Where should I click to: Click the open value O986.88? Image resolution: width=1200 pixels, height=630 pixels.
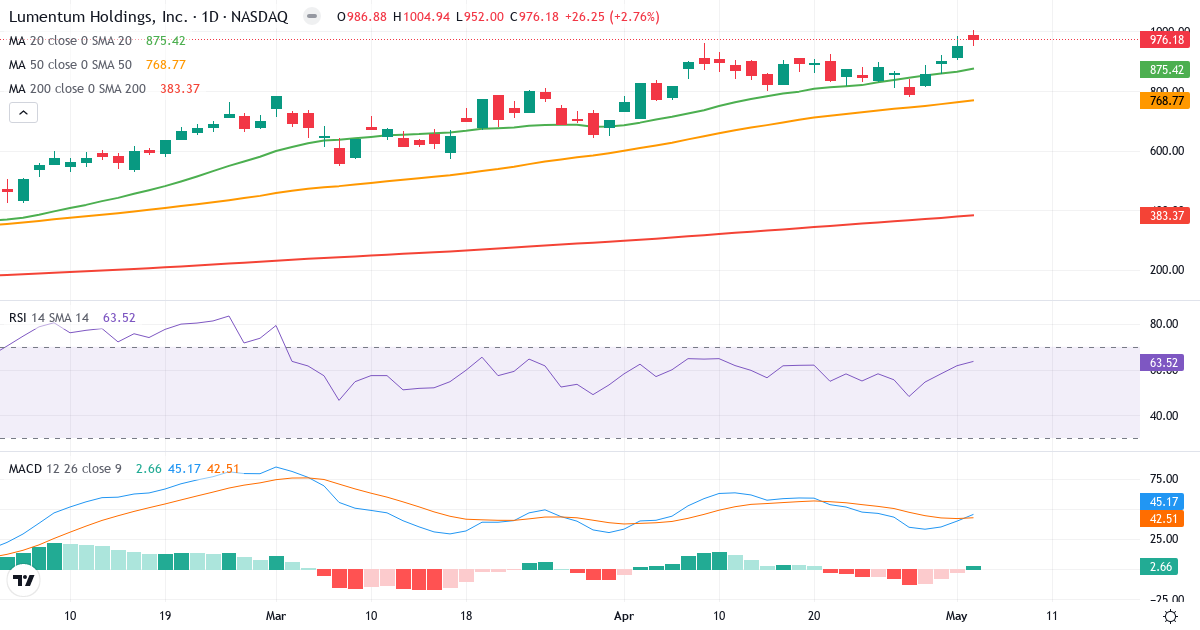(x=363, y=17)
